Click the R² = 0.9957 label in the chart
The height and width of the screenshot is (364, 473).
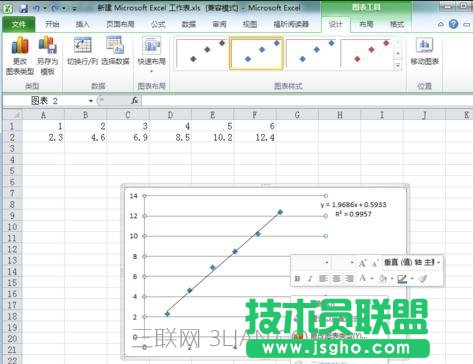tap(353, 214)
